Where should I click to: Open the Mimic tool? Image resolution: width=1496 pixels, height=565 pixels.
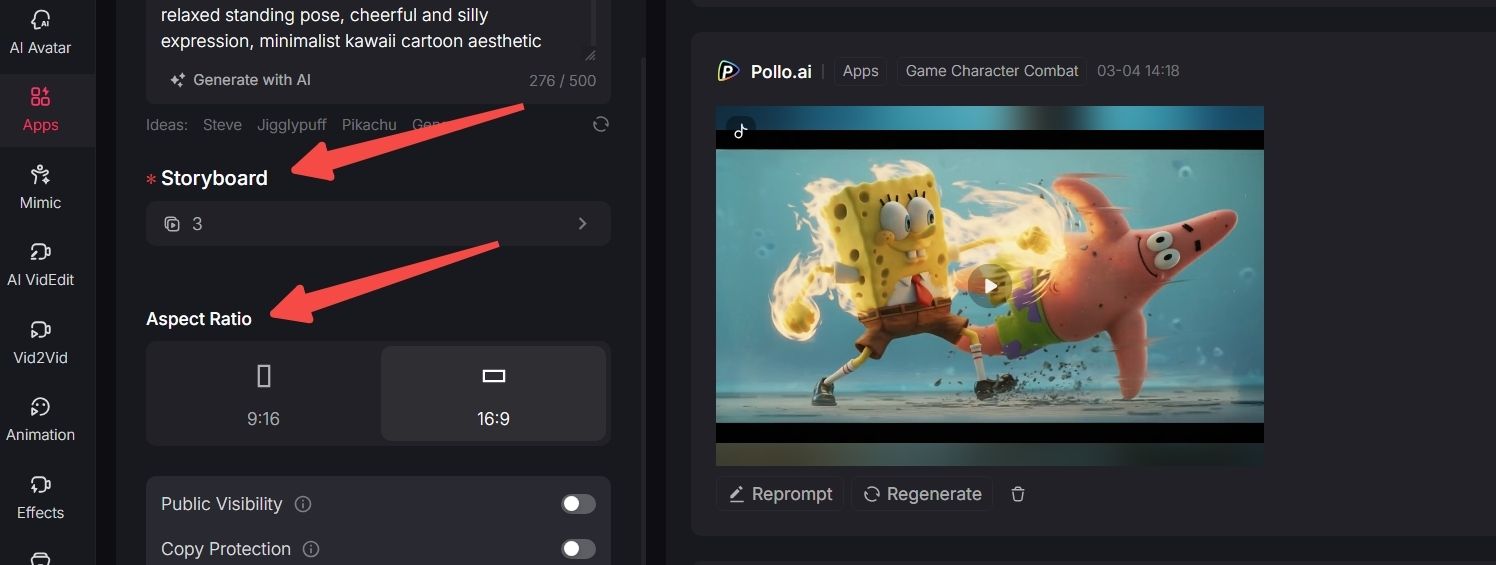[x=40, y=188]
